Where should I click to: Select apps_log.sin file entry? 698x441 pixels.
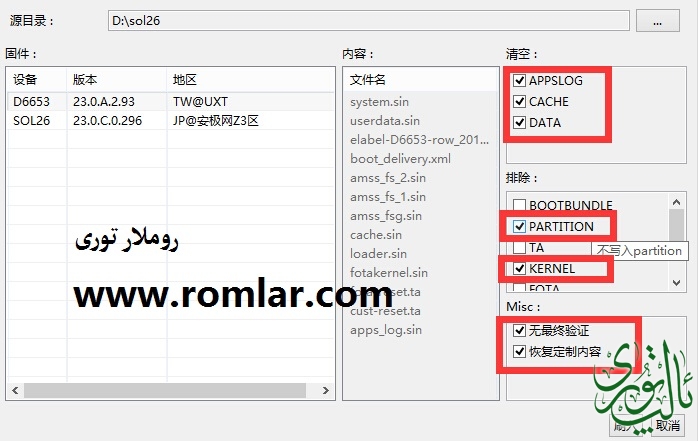pyautogui.click(x=386, y=330)
